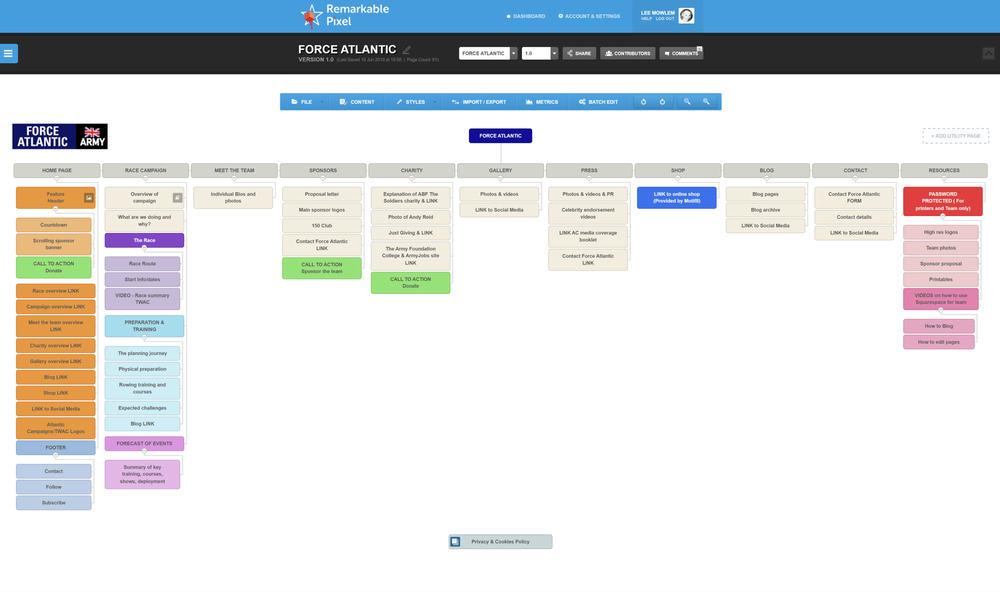Click the undo arrow in the toolbar
Screen dimensions: 1000x592
643,102
